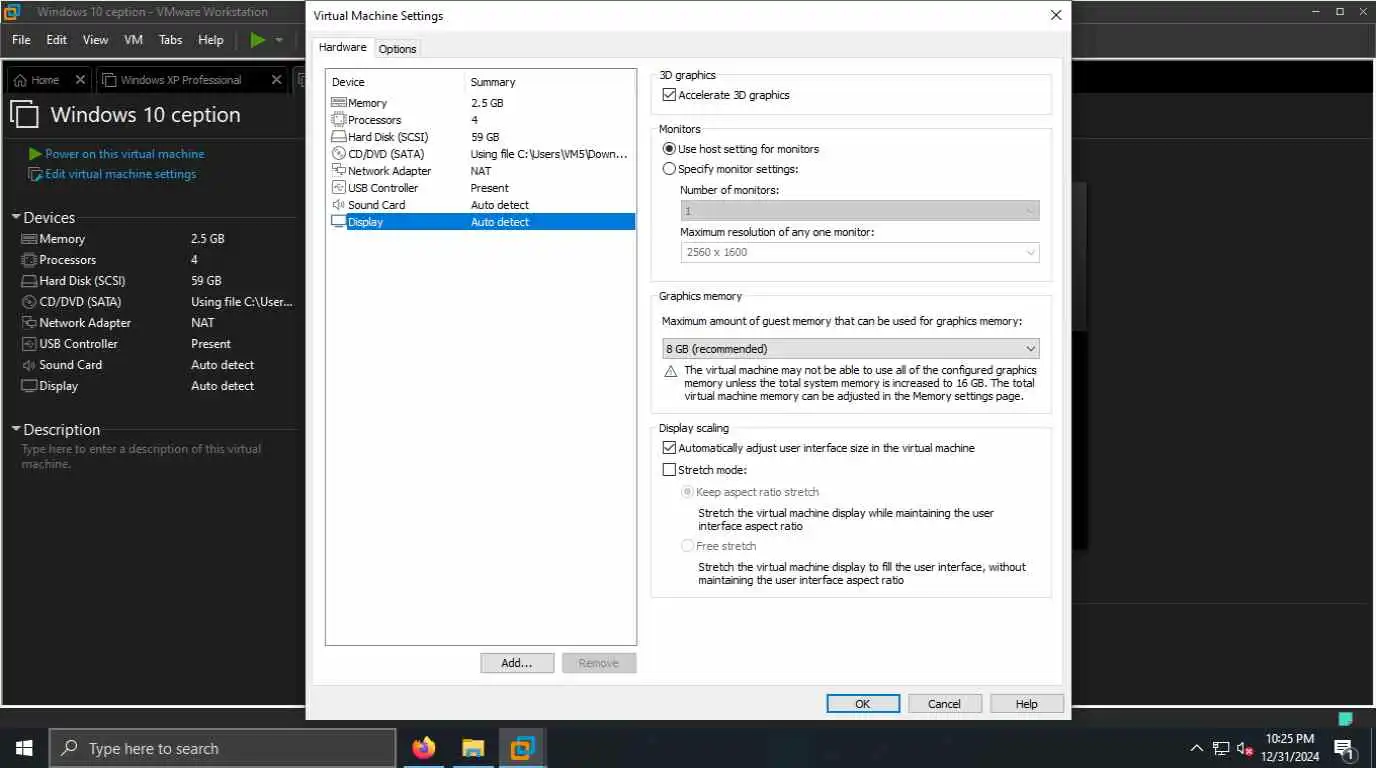
Task: Open the Tabs menu
Action: point(171,40)
